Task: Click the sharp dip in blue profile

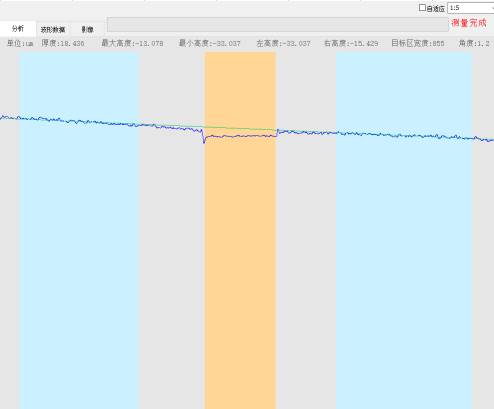Action: 204,139
